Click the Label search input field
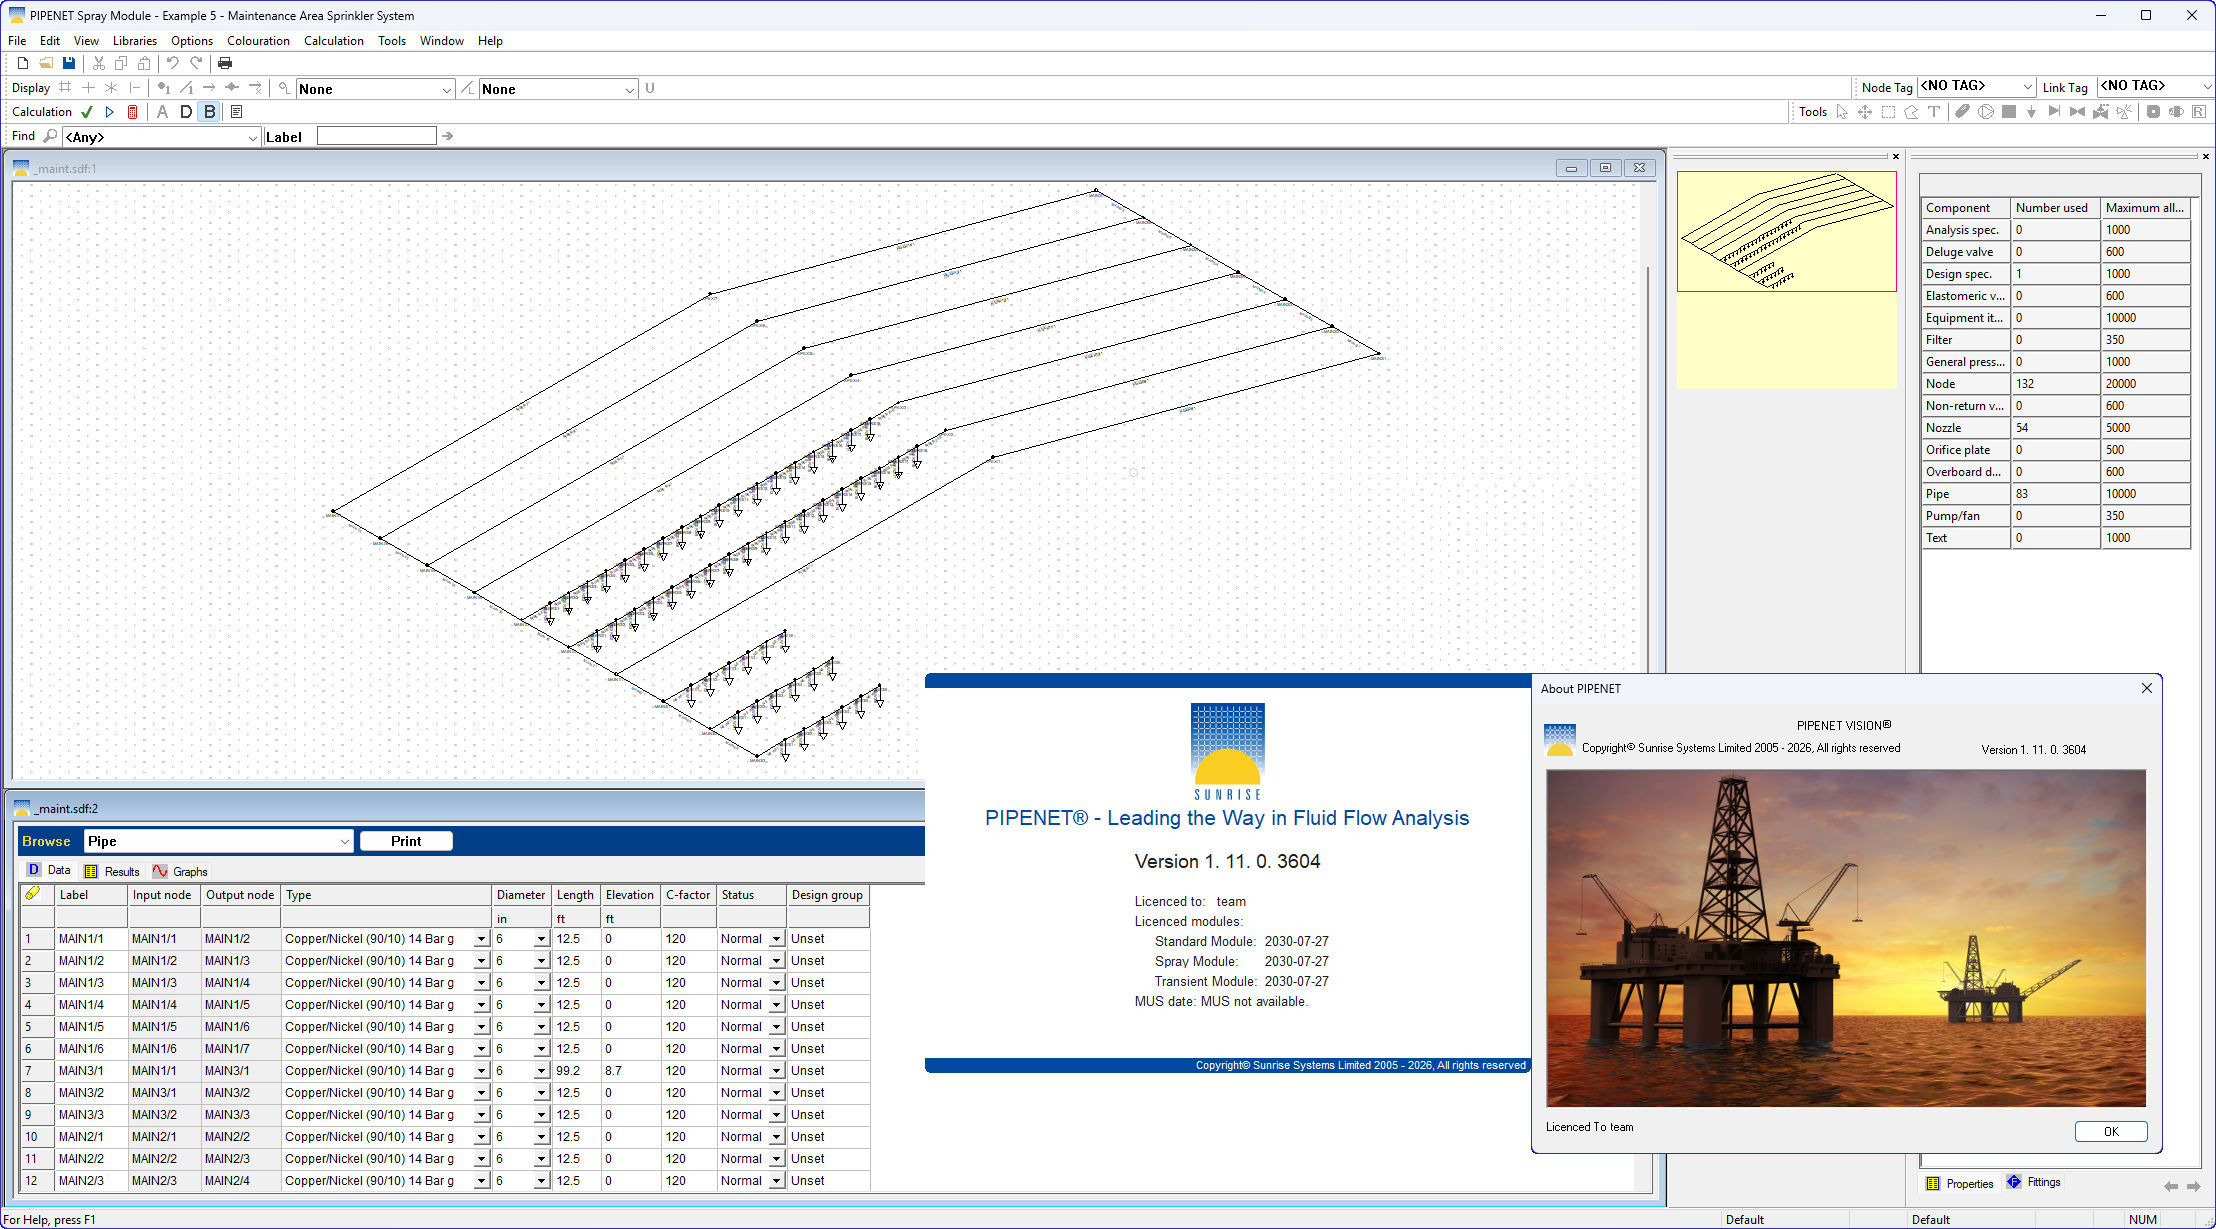Screen dimensions: 2216x1229 pos(377,136)
